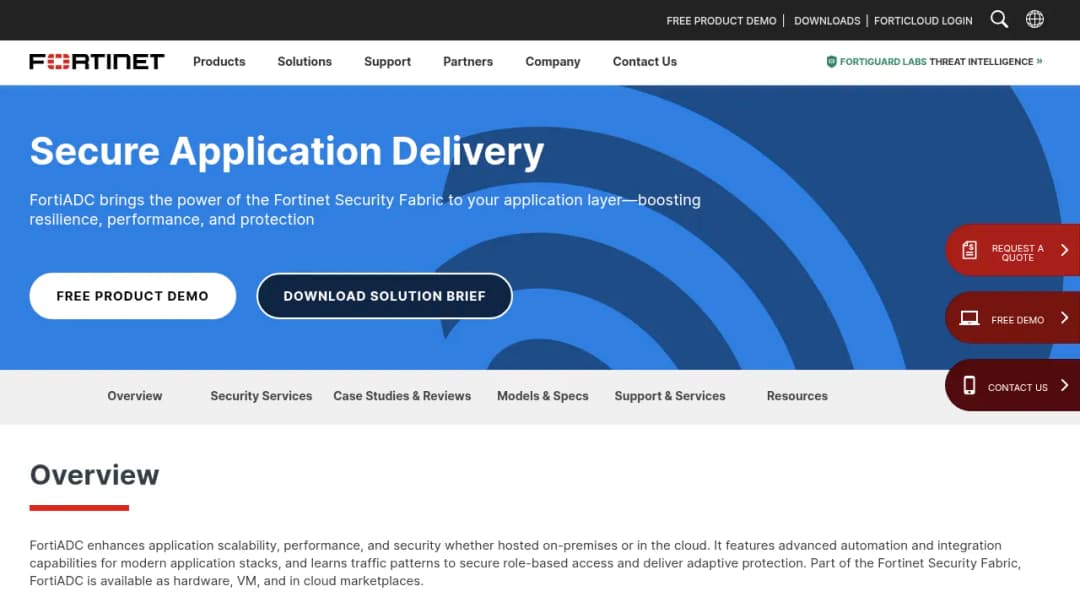Click the Download Solution Brief button
Image resolution: width=1080 pixels, height=608 pixels.
[384, 296]
